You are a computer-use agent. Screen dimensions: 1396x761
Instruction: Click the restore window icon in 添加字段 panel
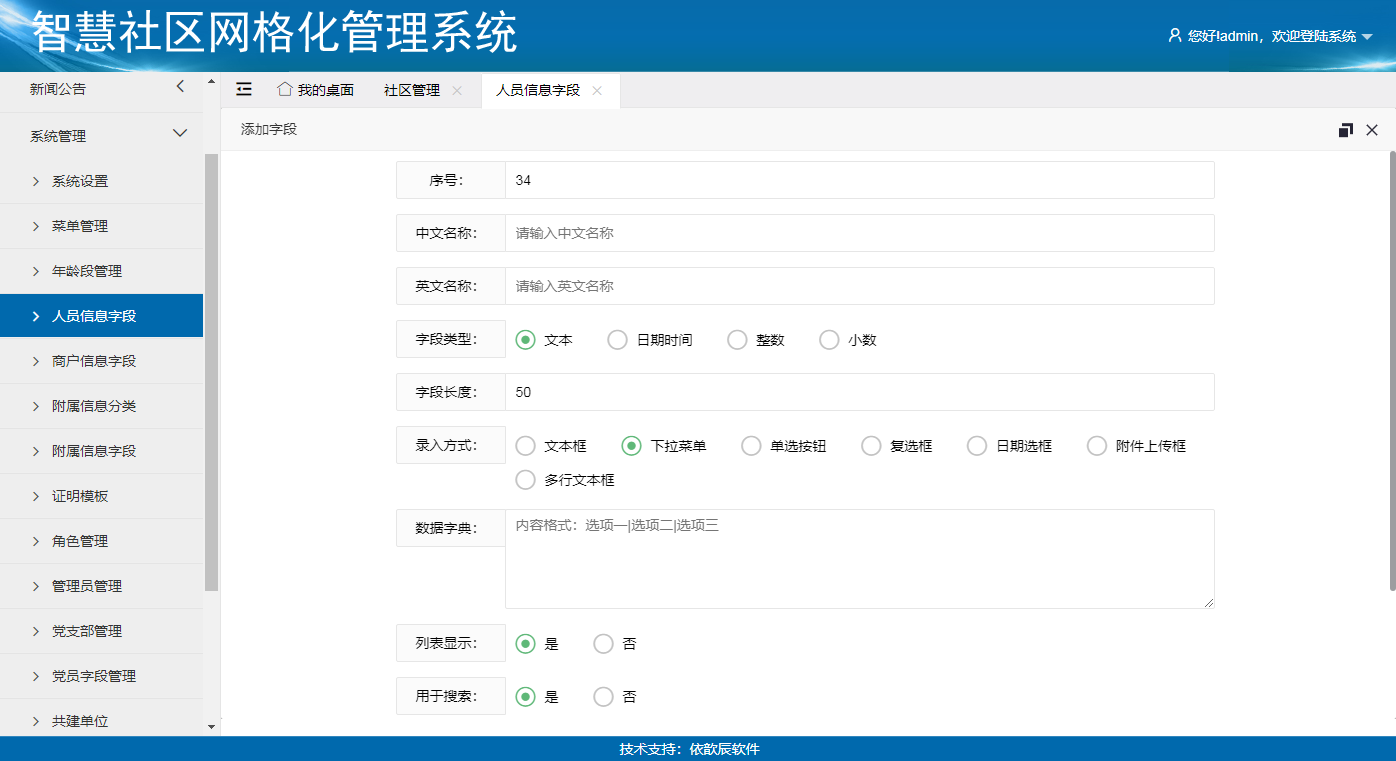(1345, 130)
